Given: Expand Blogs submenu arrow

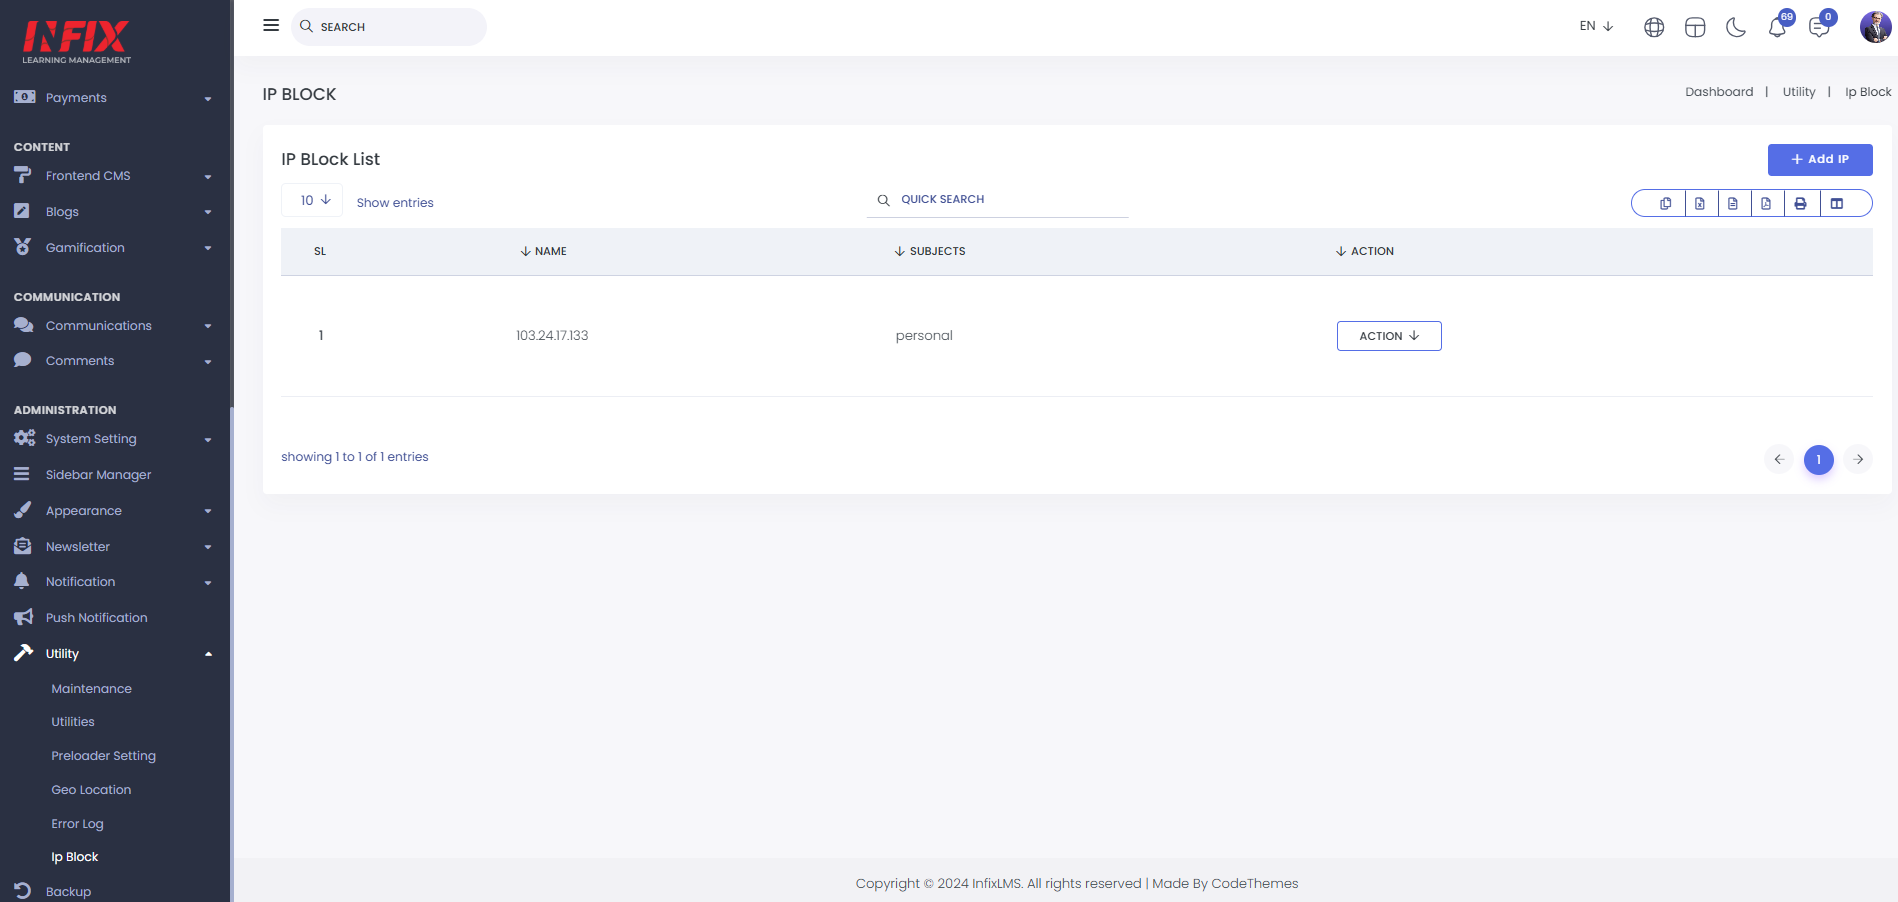Looking at the screenshot, I should (x=208, y=212).
